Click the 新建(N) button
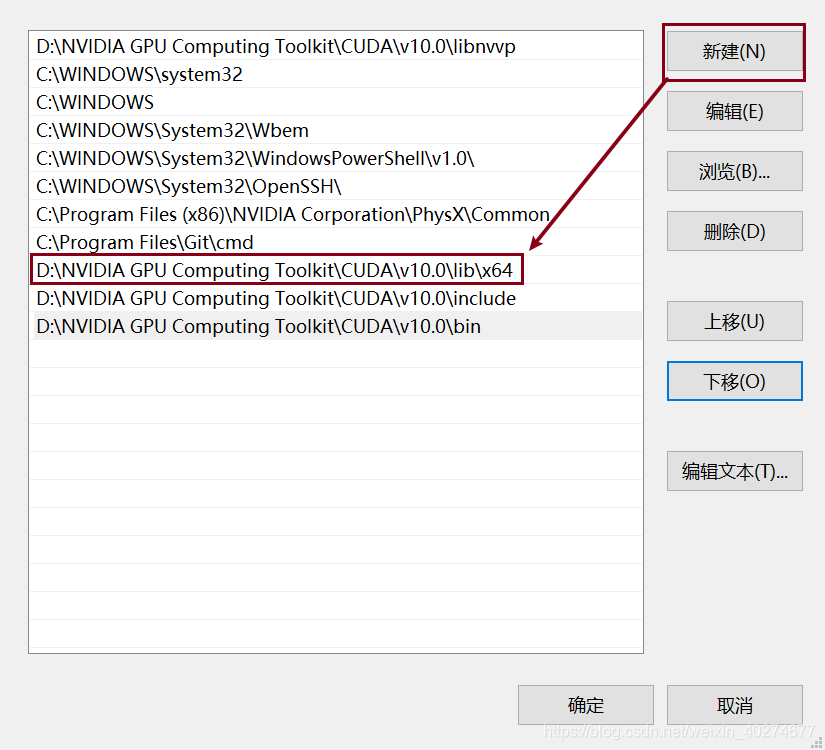 click(x=735, y=51)
